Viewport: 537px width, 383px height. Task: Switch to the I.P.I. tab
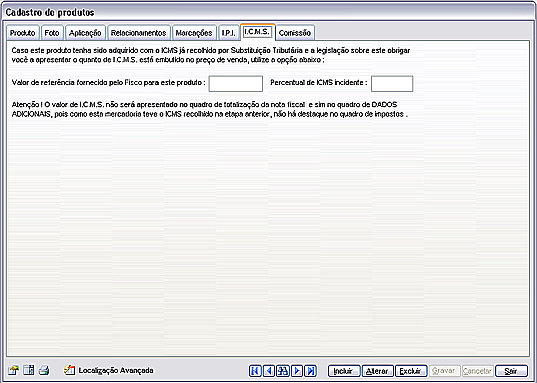click(228, 33)
